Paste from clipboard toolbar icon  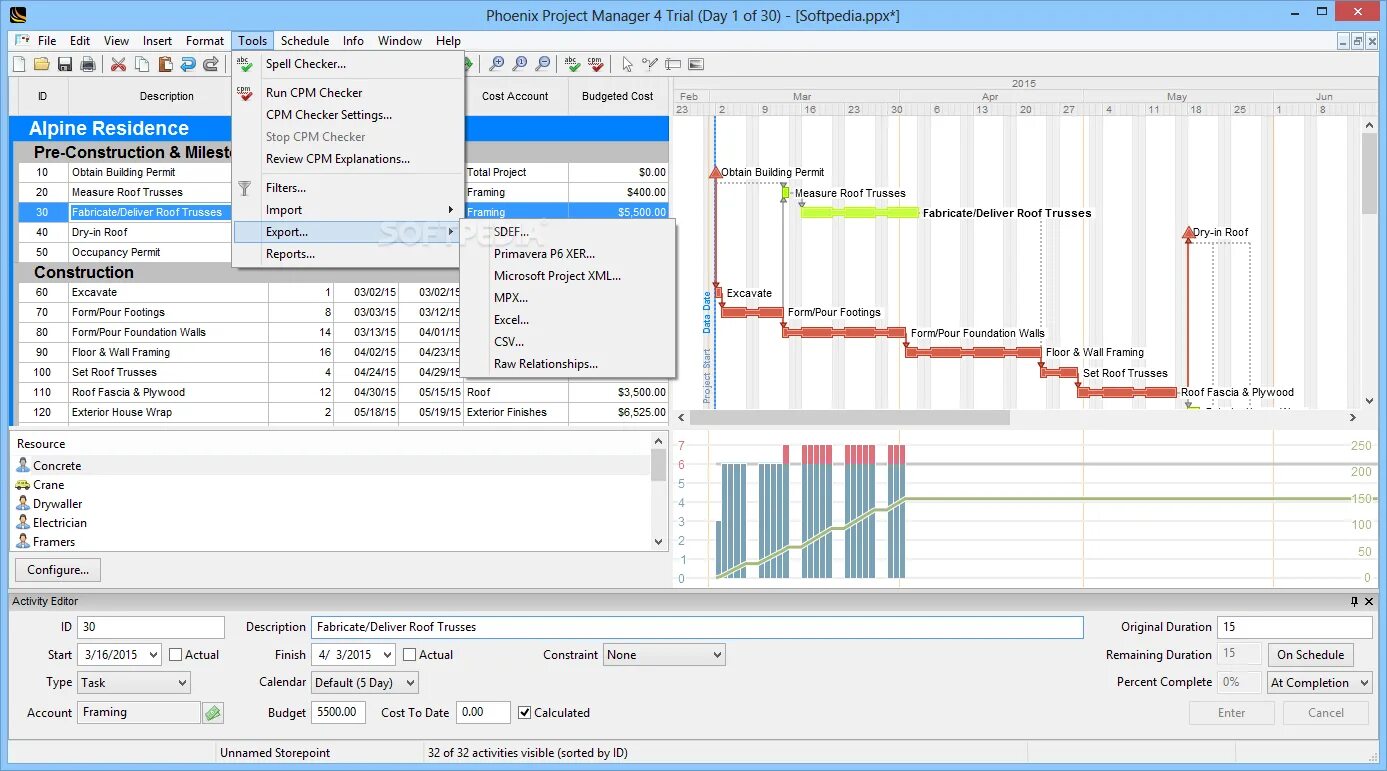pos(165,64)
